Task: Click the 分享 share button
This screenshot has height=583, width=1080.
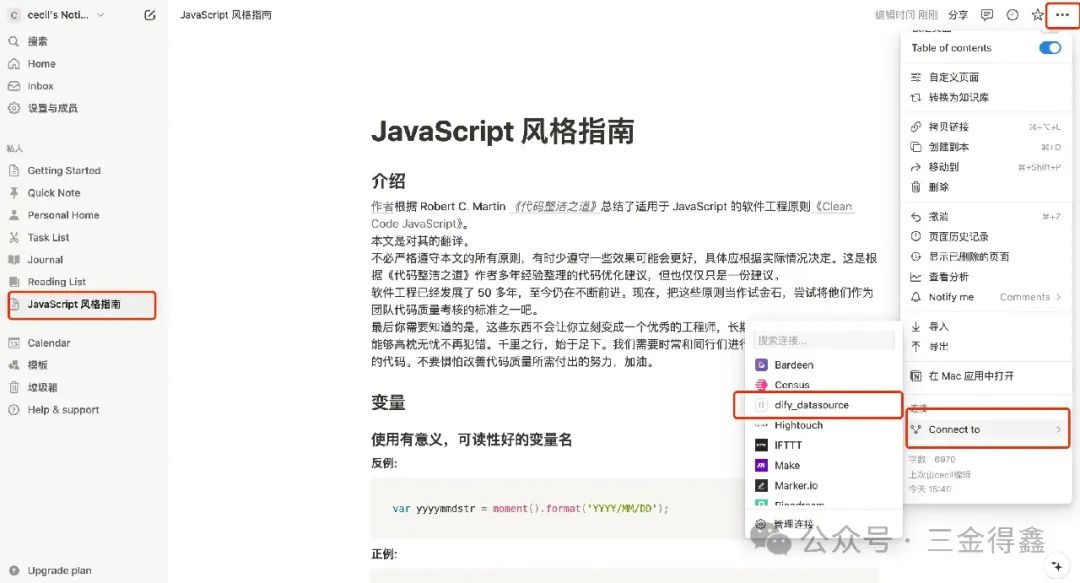Action: click(957, 15)
